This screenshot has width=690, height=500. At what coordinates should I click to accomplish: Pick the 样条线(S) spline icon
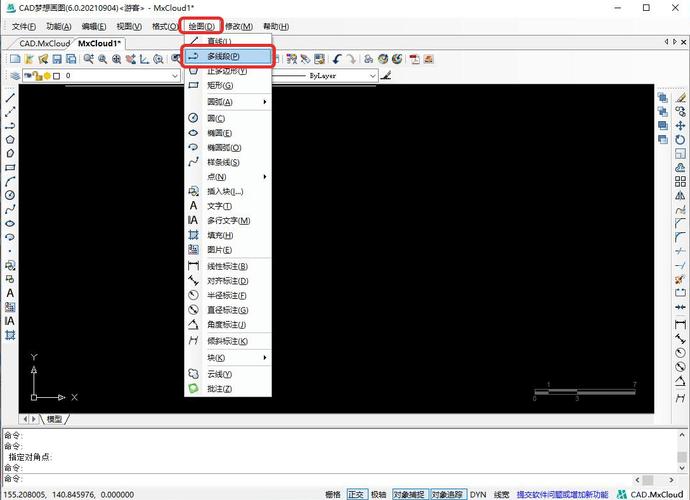point(193,162)
